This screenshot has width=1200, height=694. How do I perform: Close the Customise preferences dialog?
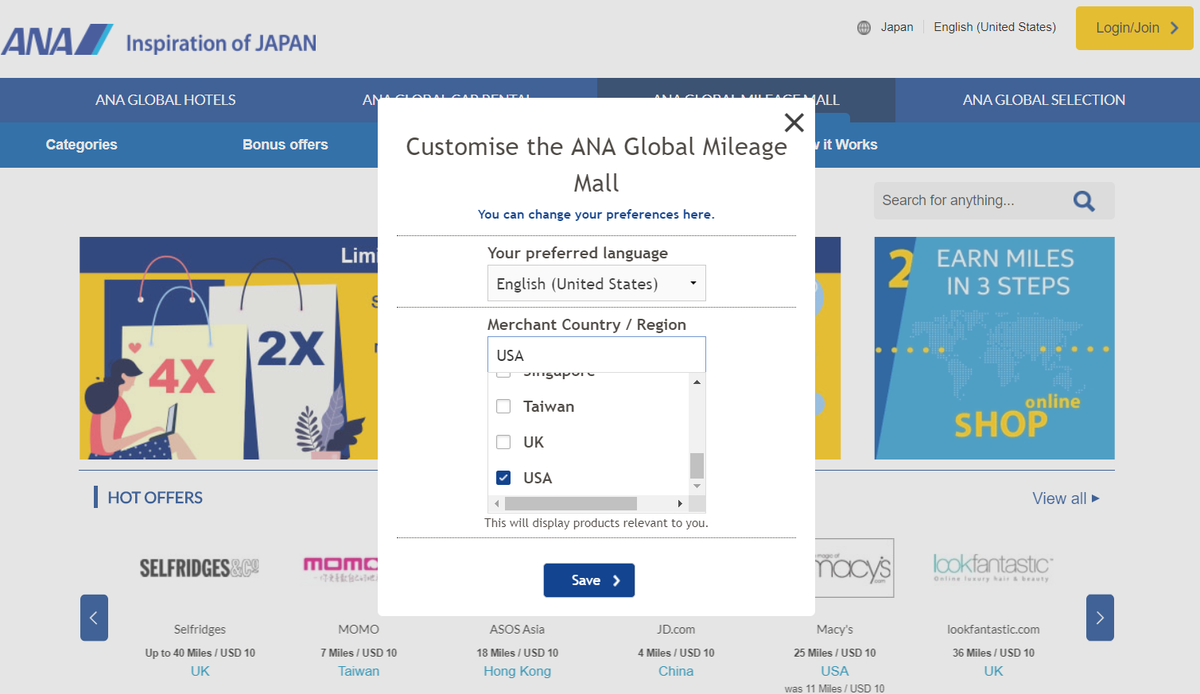794,123
